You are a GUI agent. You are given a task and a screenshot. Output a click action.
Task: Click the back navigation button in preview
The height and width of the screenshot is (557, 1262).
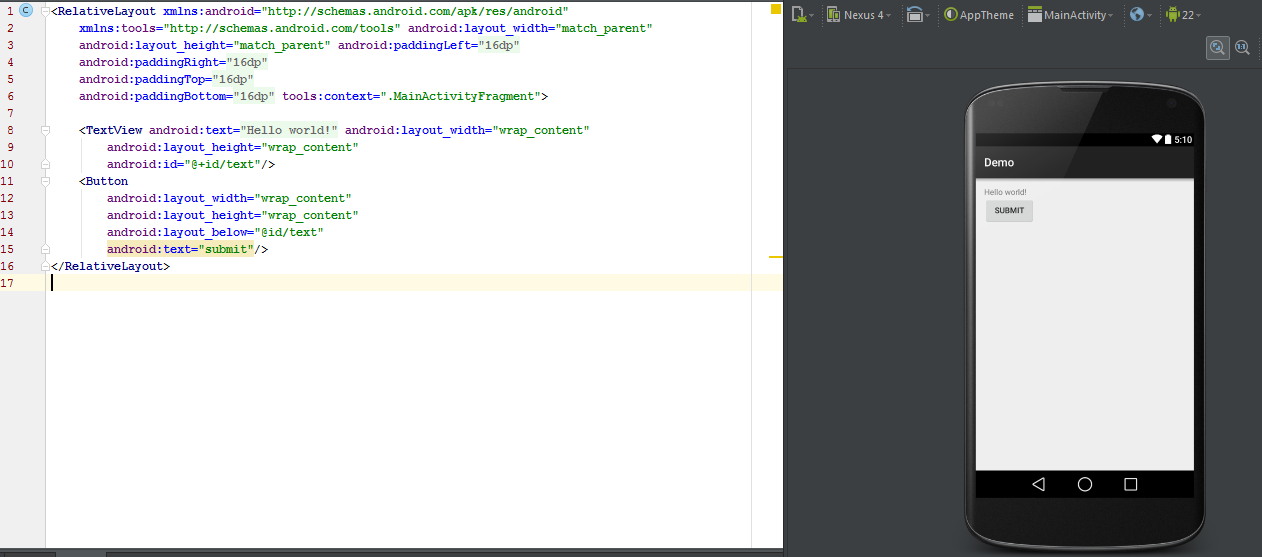point(1038,484)
